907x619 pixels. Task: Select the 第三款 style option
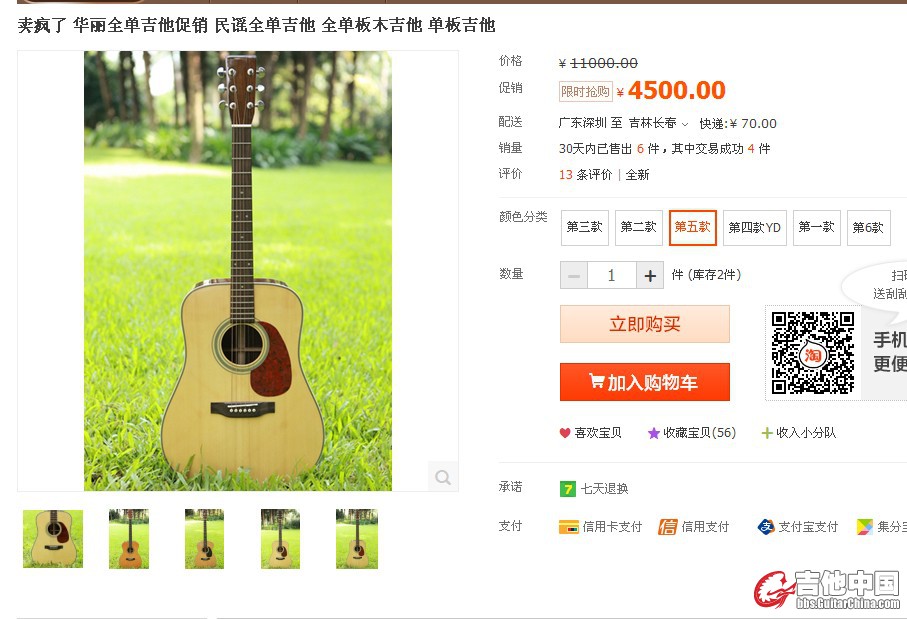[584, 227]
